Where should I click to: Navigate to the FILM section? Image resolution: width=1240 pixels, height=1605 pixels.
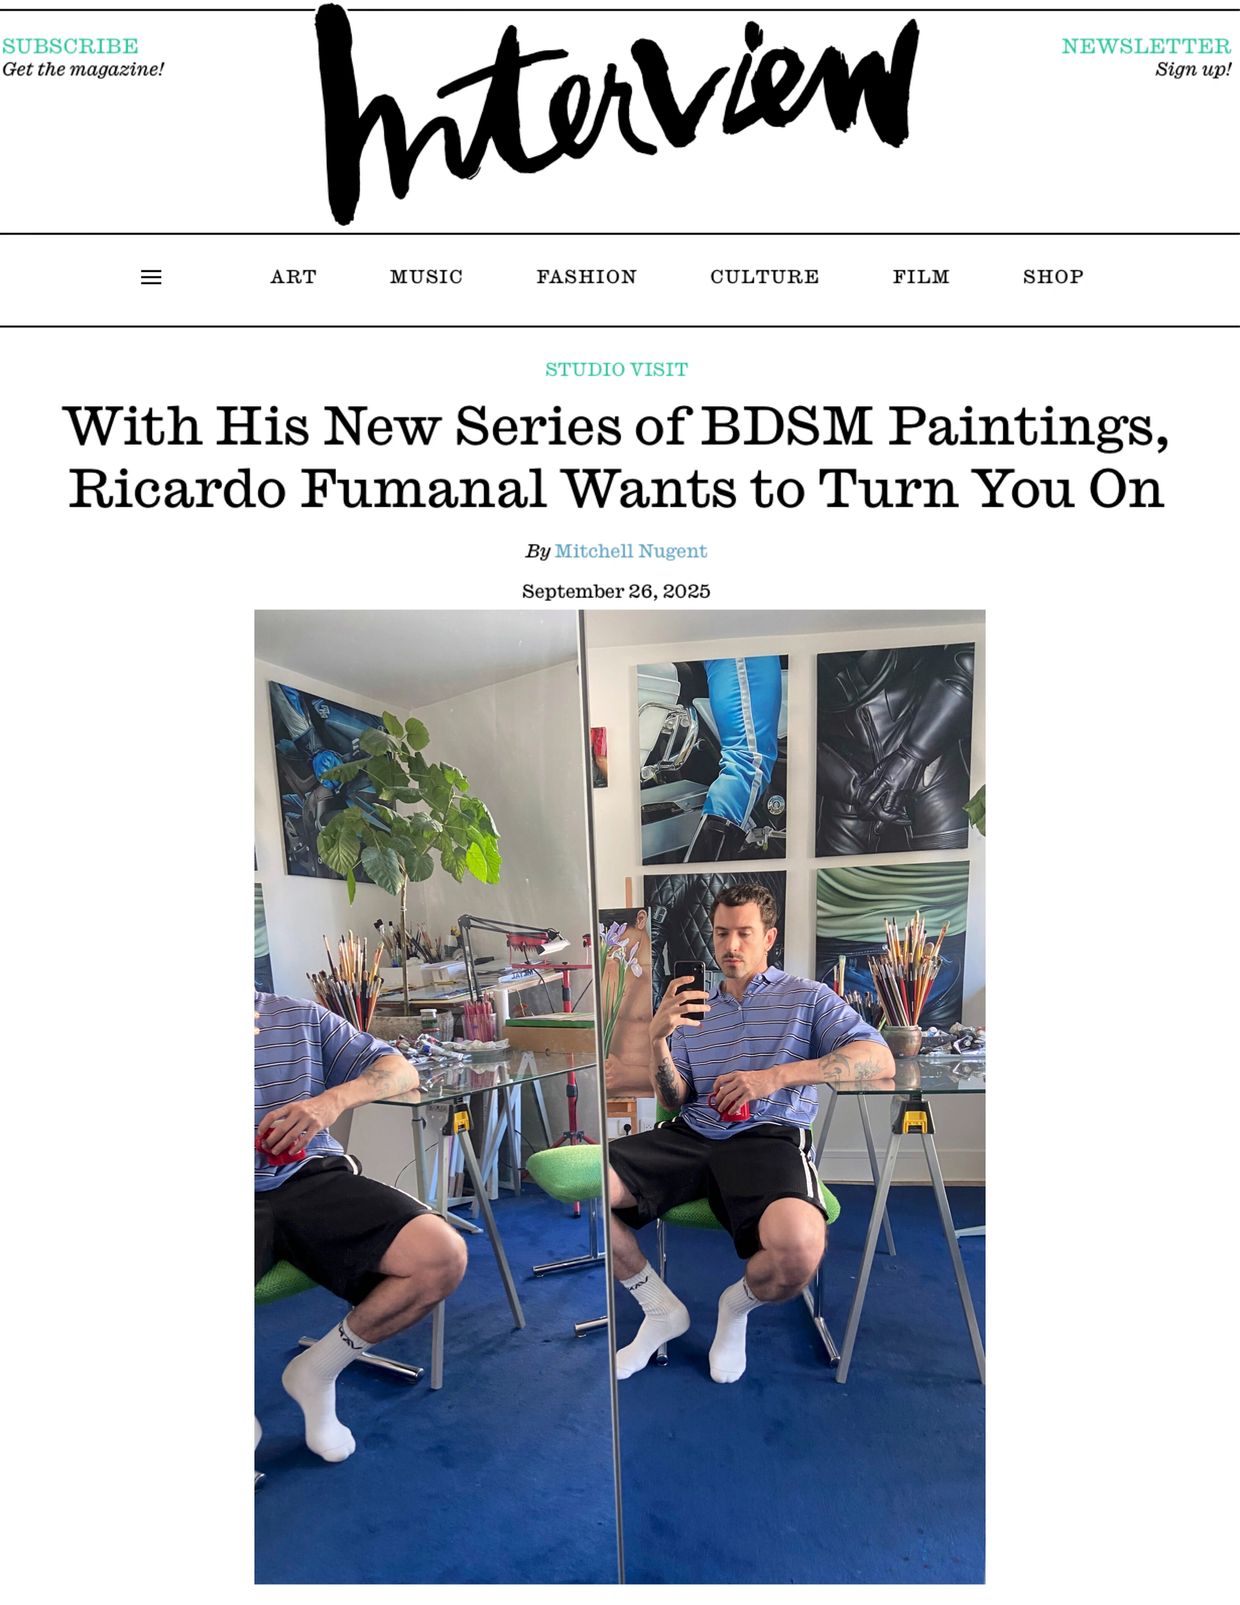[x=921, y=277]
